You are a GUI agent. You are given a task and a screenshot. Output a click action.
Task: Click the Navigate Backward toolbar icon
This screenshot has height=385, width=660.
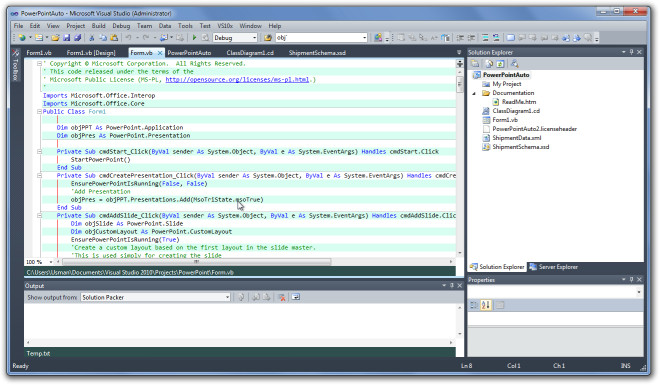[x=164, y=38]
